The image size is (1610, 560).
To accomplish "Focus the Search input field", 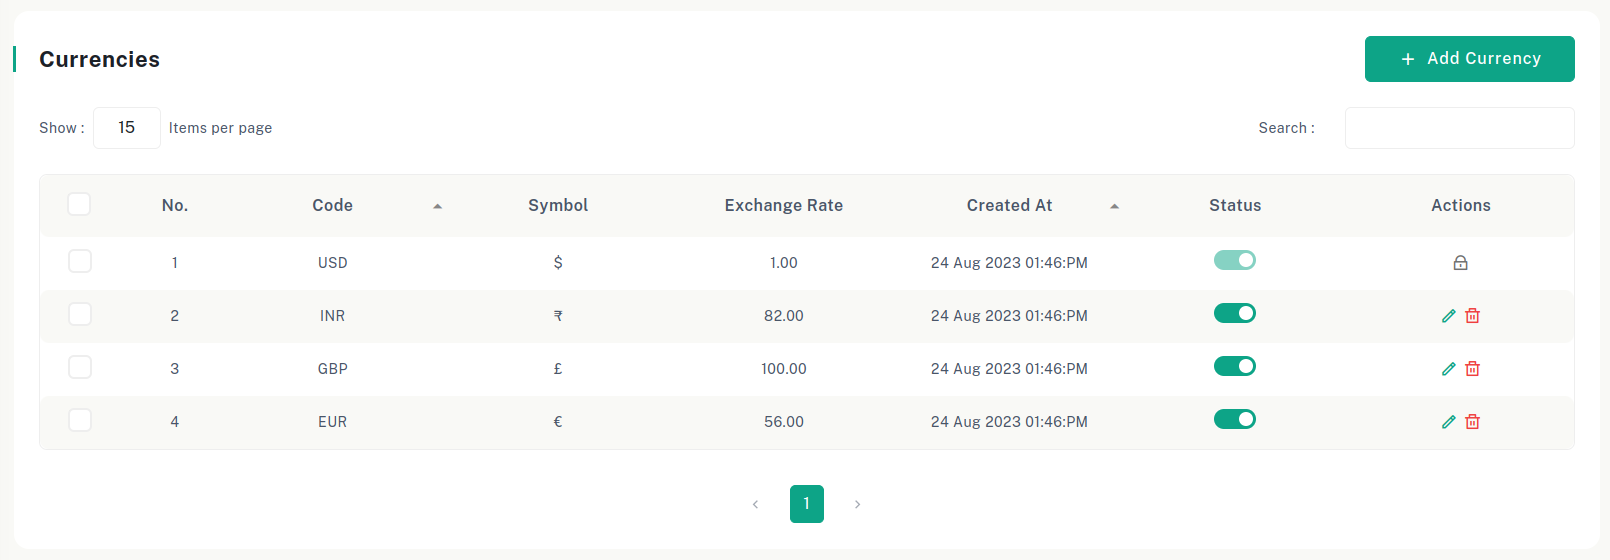I will (x=1459, y=128).
